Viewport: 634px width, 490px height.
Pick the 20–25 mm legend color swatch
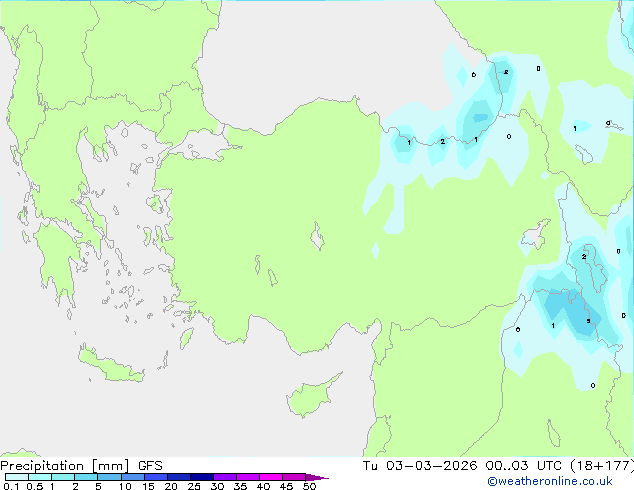click(179, 477)
